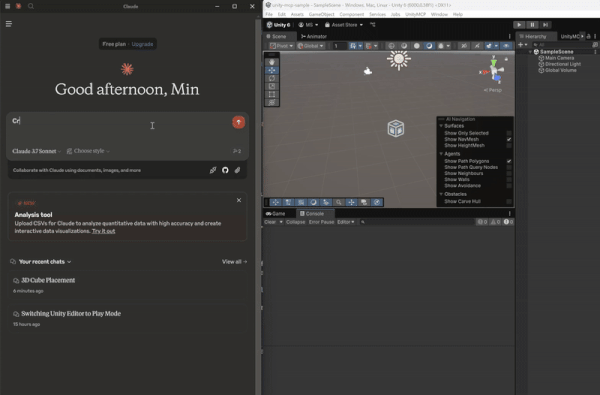Click the GitHub icon below chat input
Image resolution: width=600 pixels, height=395 pixels.
(x=225, y=170)
